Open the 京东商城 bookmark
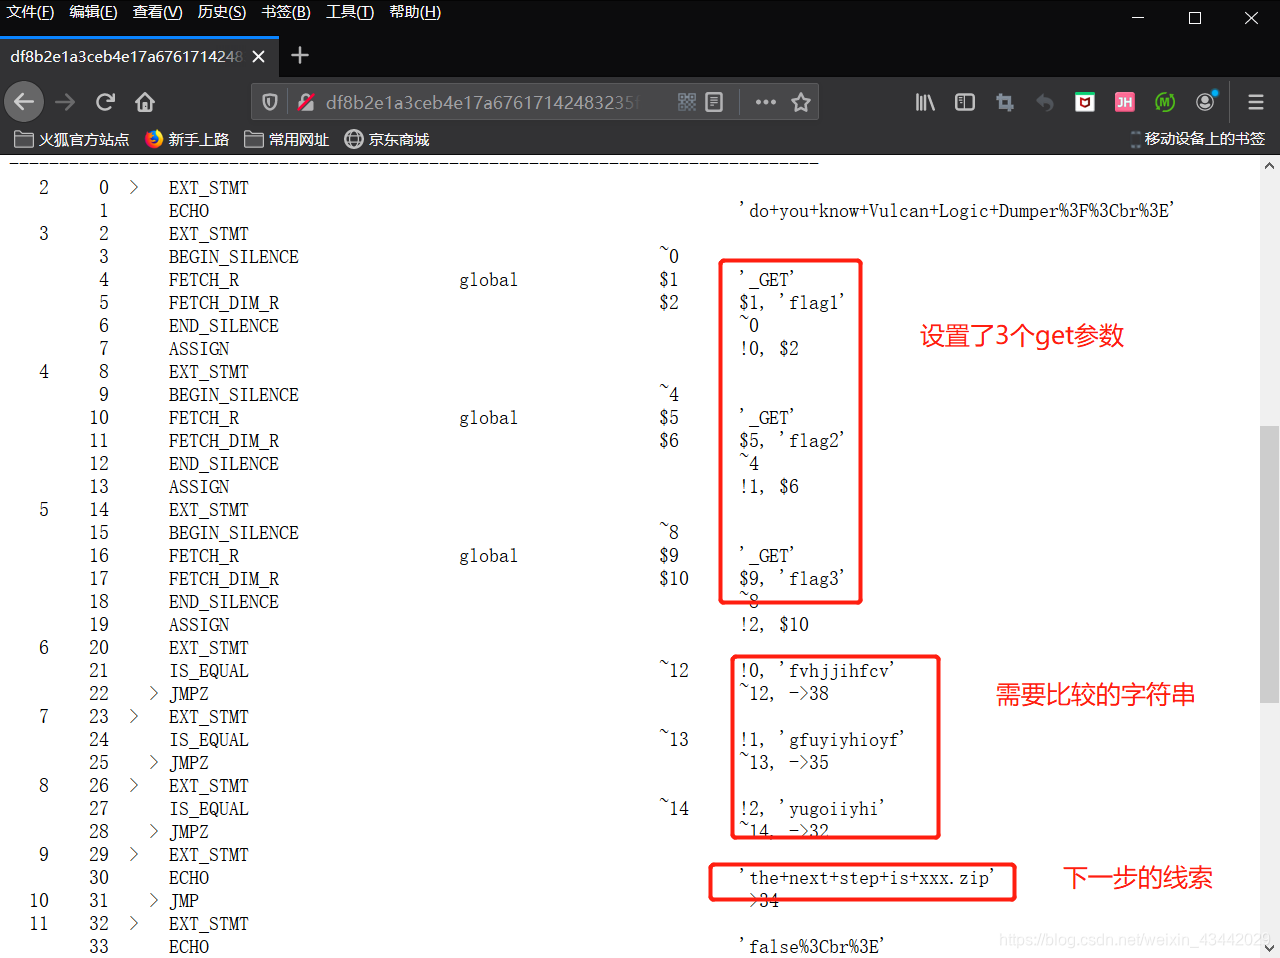1280x958 pixels. 387,139
